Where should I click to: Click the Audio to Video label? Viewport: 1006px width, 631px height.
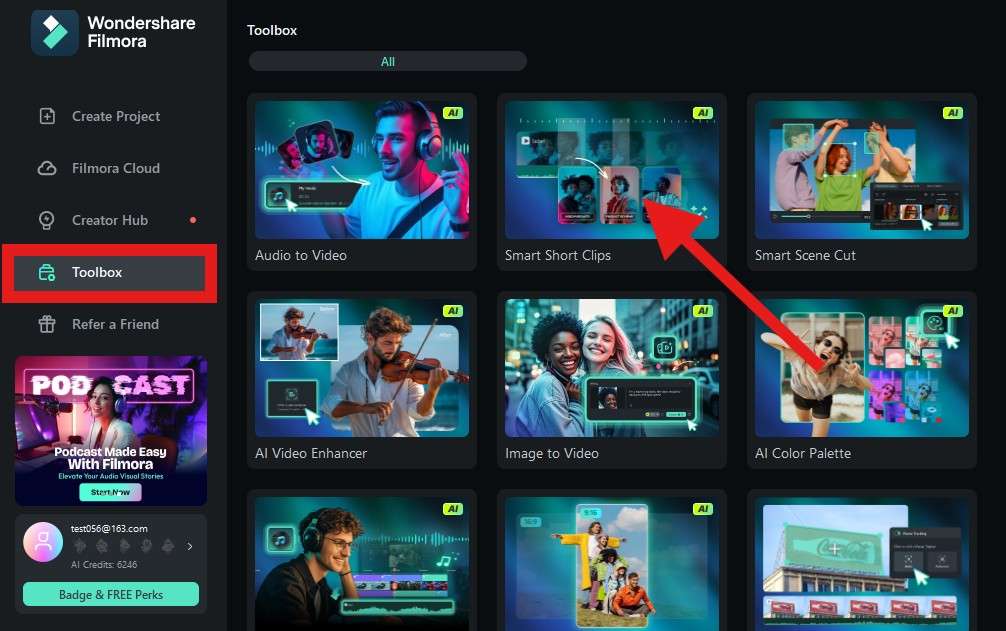pyautogui.click(x=301, y=255)
